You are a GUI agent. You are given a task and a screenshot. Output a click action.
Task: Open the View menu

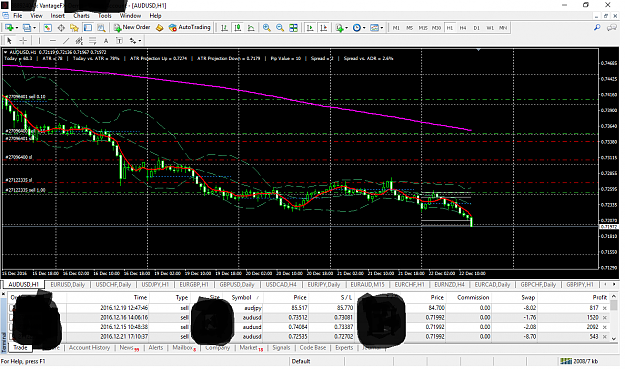tap(36, 16)
